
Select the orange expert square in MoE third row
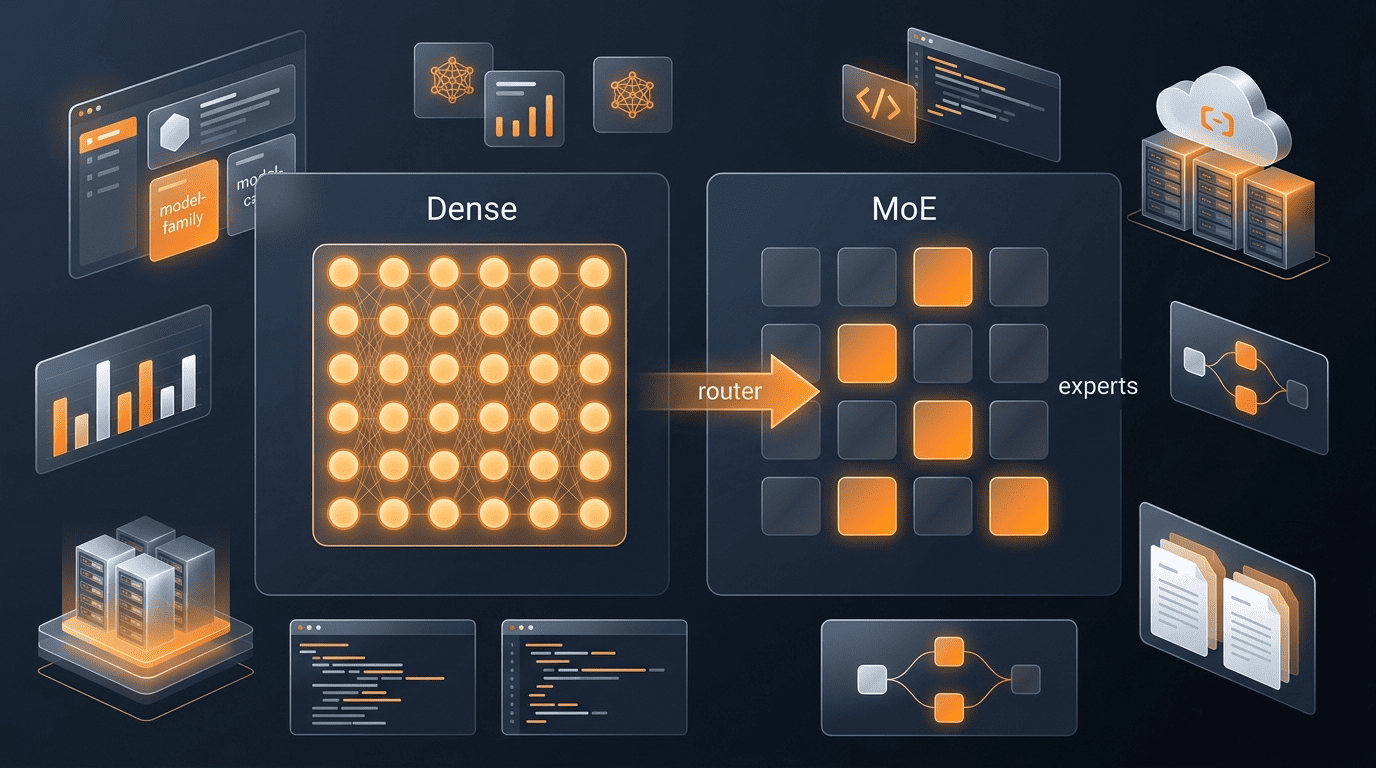coord(943,429)
